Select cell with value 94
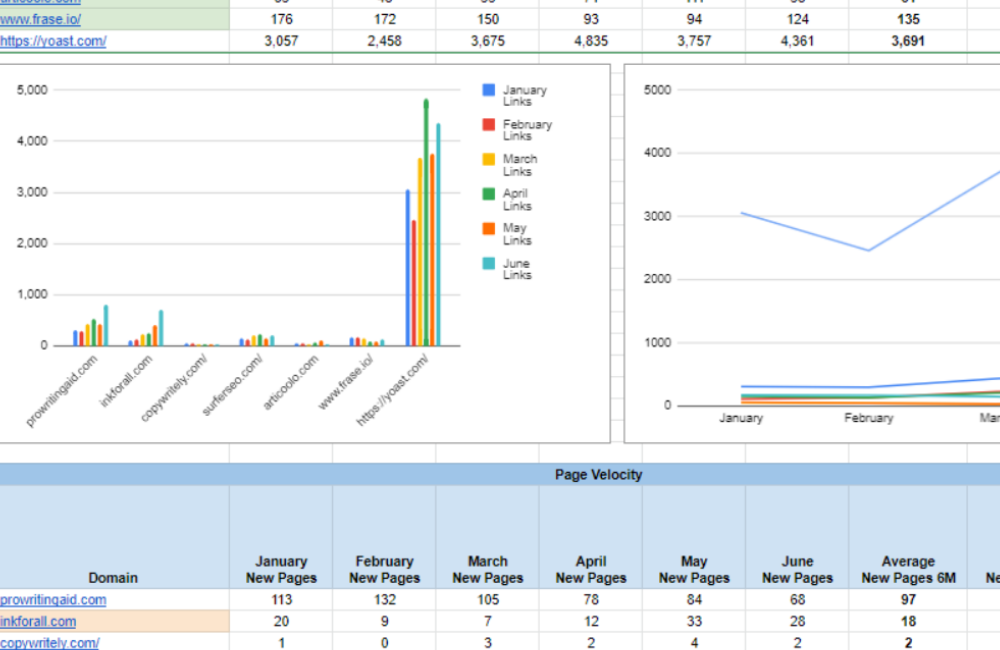 pos(695,19)
